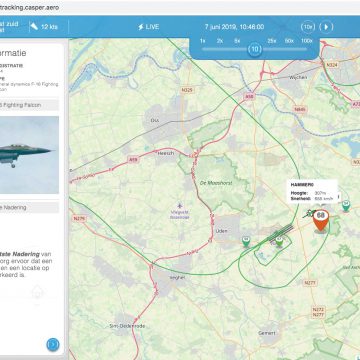Start playback with the play button
Screen dimensions: 360x360
(326, 27)
